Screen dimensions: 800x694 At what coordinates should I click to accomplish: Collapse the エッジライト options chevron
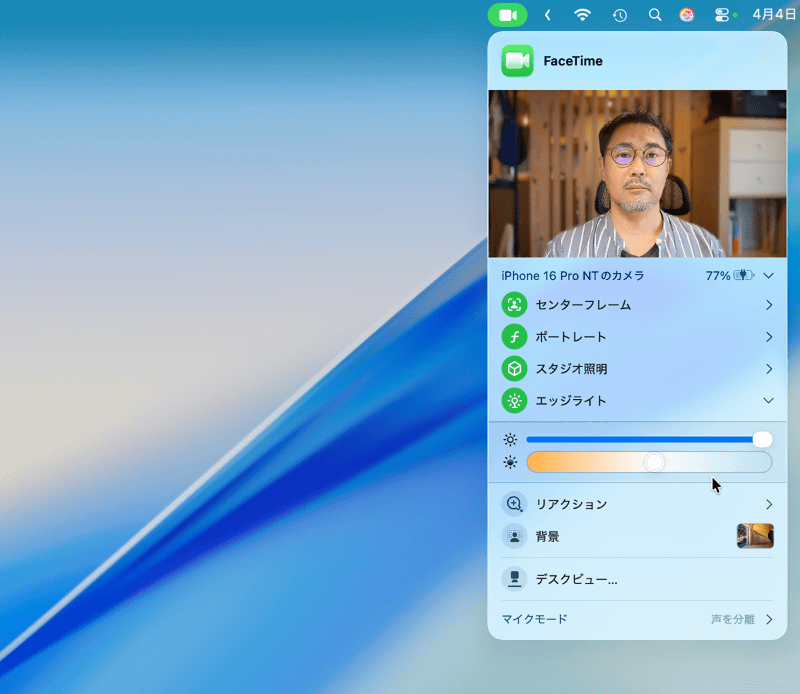click(768, 401)
